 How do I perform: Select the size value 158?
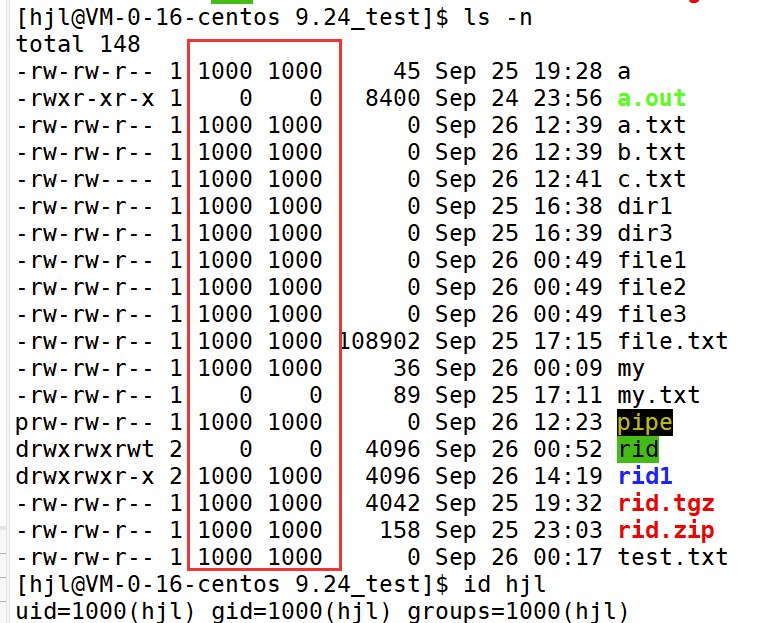(399, 530)
